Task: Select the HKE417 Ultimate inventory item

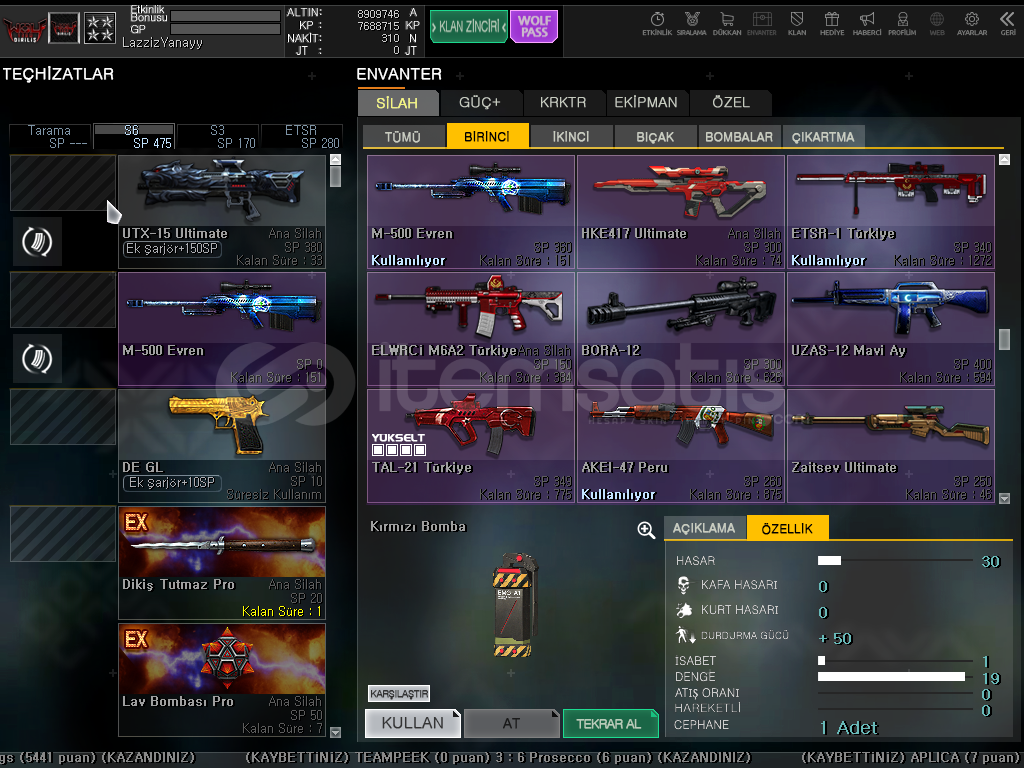Action: (x=680, y=212)
